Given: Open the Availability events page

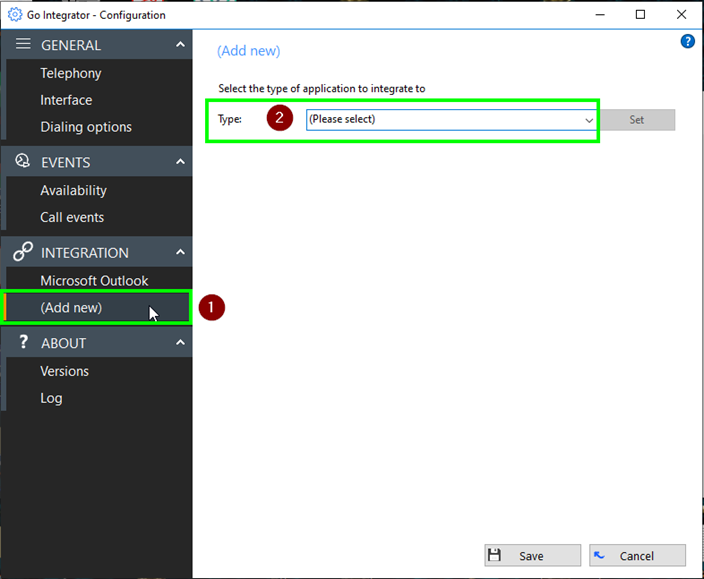Looking at the screenshot, I should pos(73,190).
